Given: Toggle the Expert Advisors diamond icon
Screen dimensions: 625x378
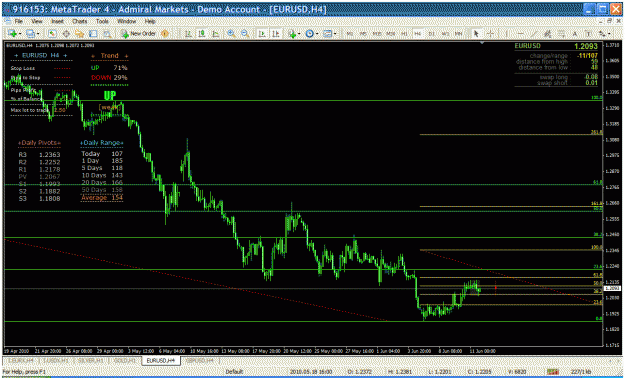Looking at the screenshot, I should pos(165,34).
